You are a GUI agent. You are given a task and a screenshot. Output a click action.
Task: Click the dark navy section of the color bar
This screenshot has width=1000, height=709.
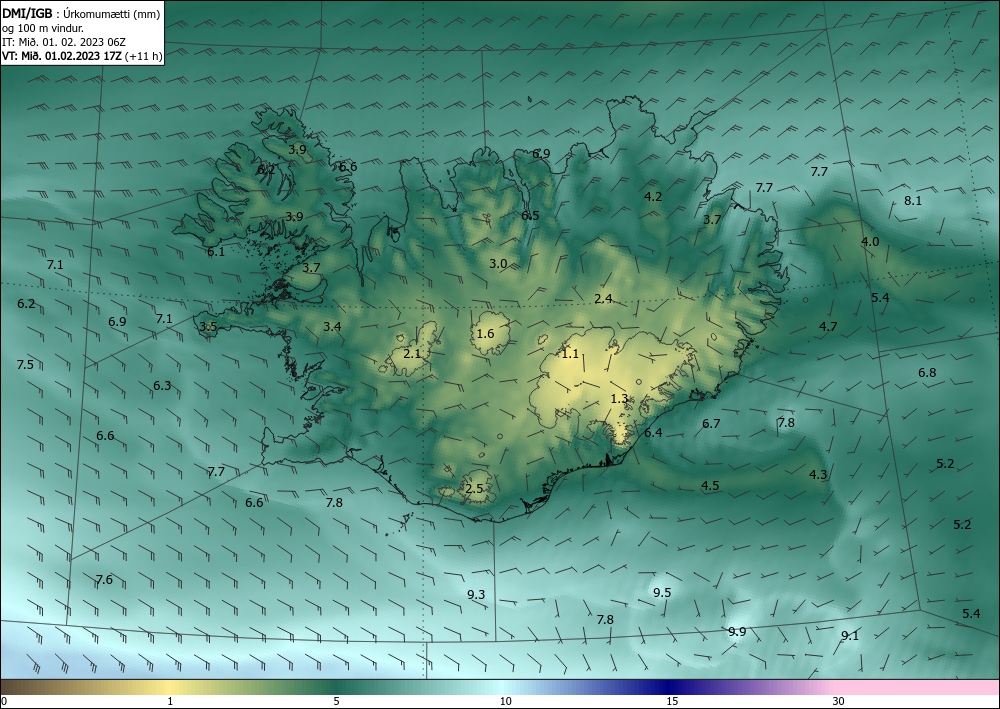pyautogui.click(x=670, y=687)
